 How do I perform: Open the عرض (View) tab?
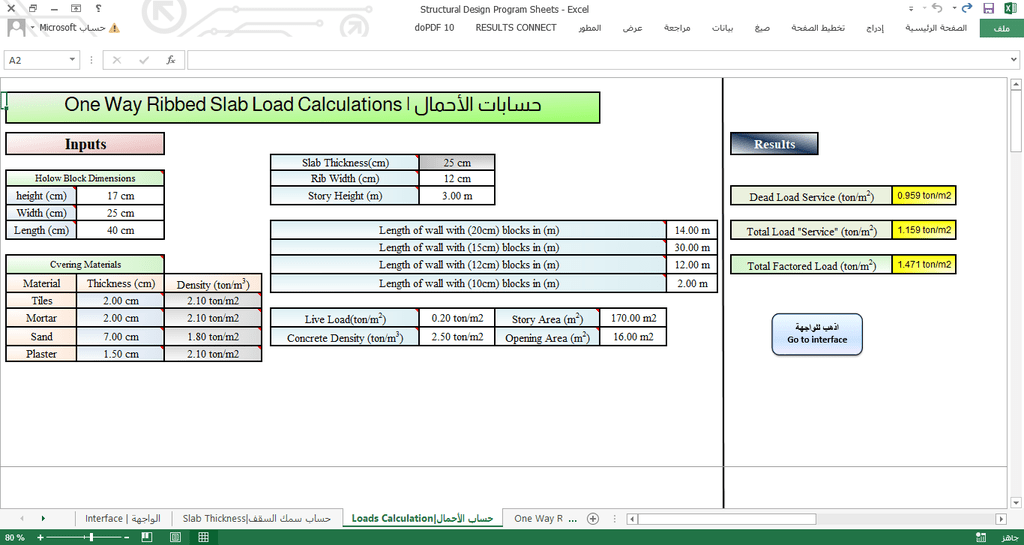(632, 28)
